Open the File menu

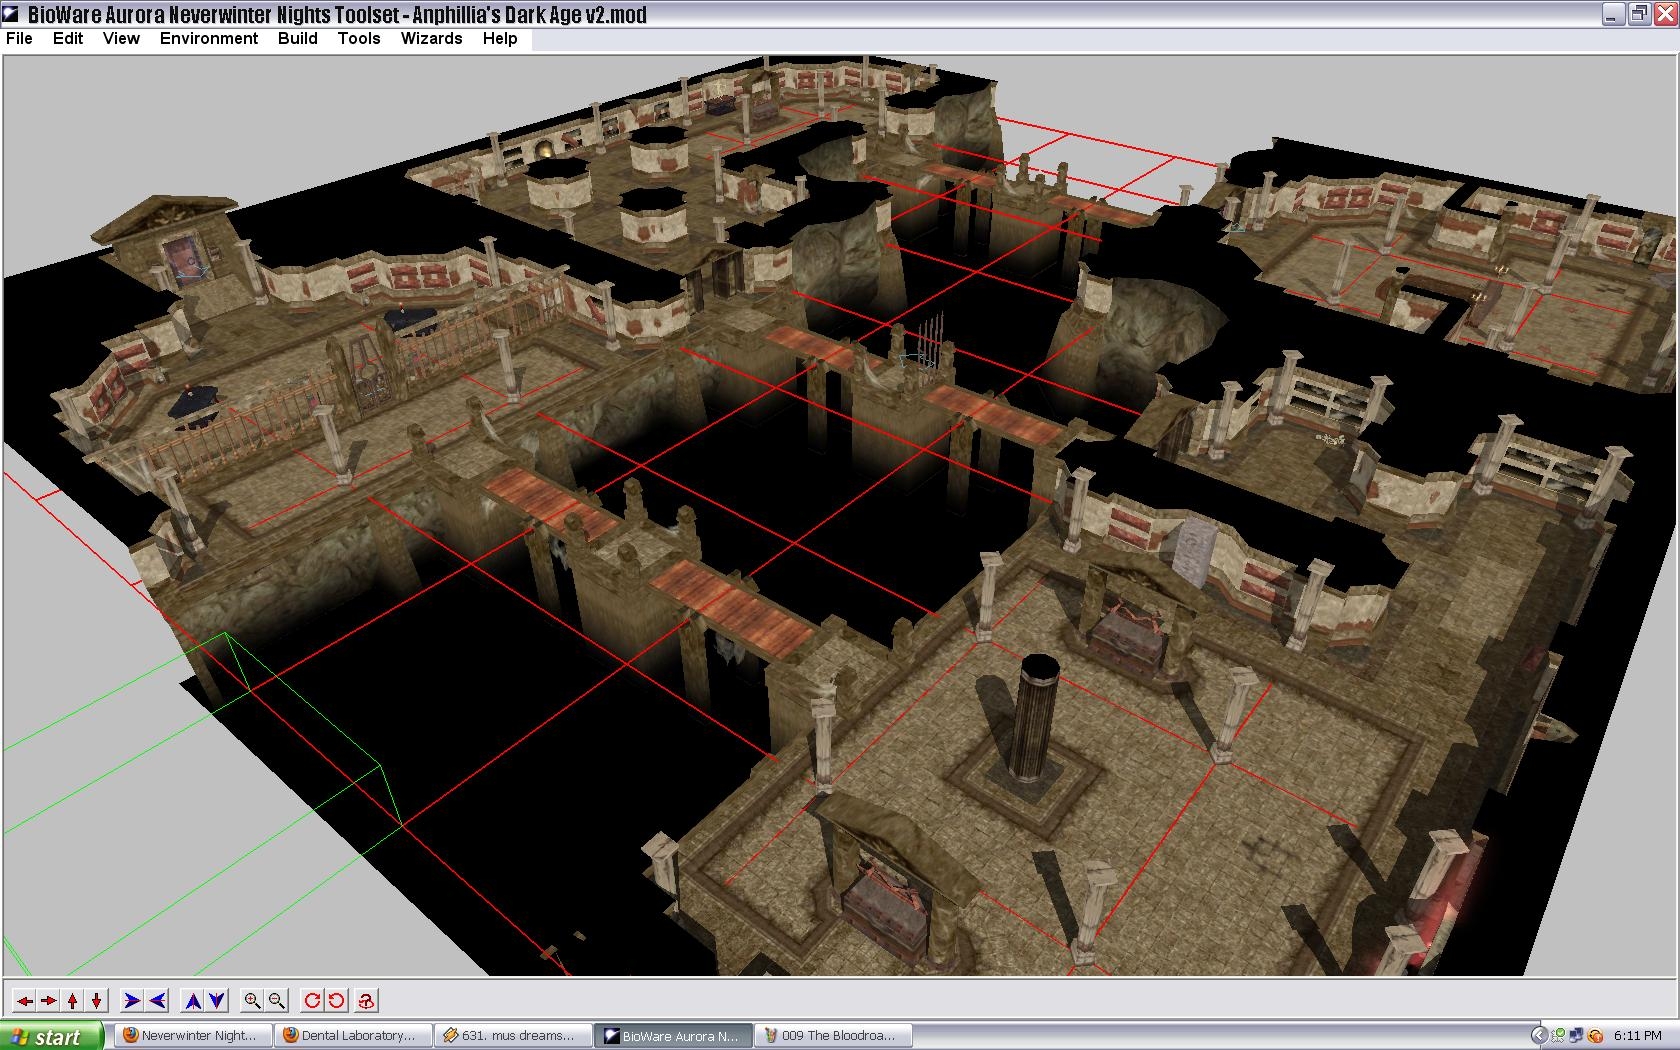coord(19,38)
